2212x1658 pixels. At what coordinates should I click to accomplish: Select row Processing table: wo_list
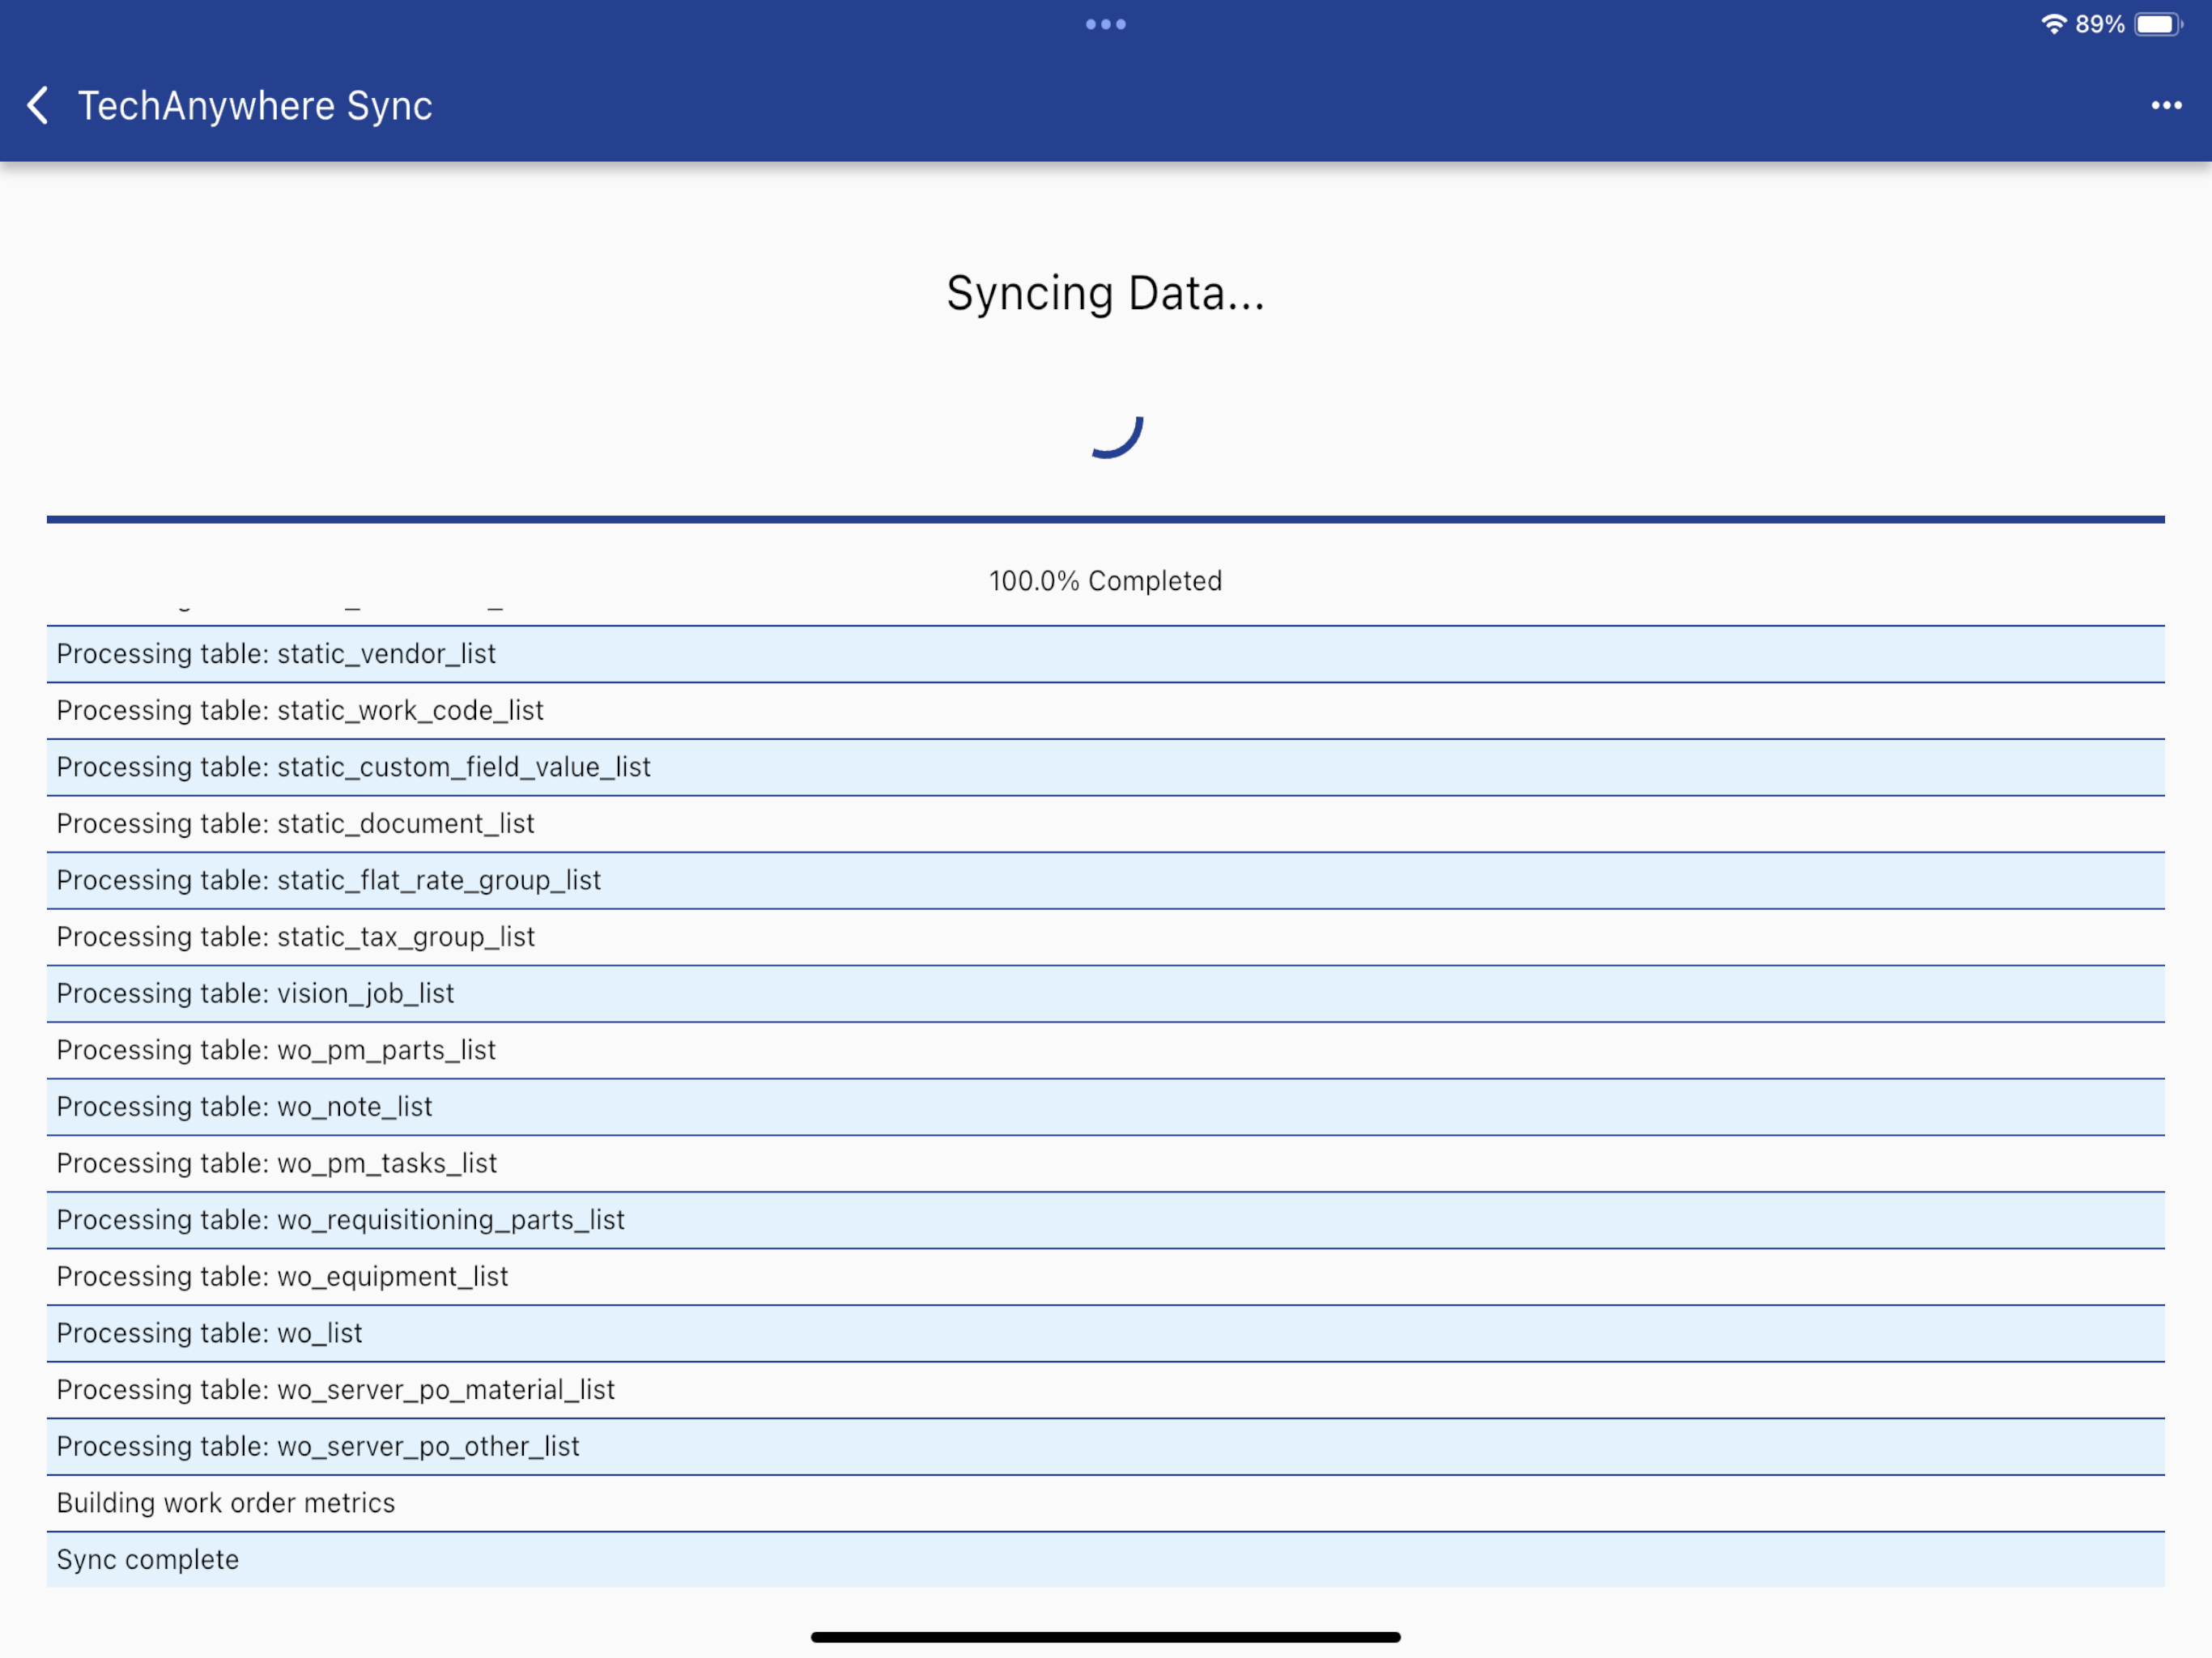click(x=1106, y=1333)
